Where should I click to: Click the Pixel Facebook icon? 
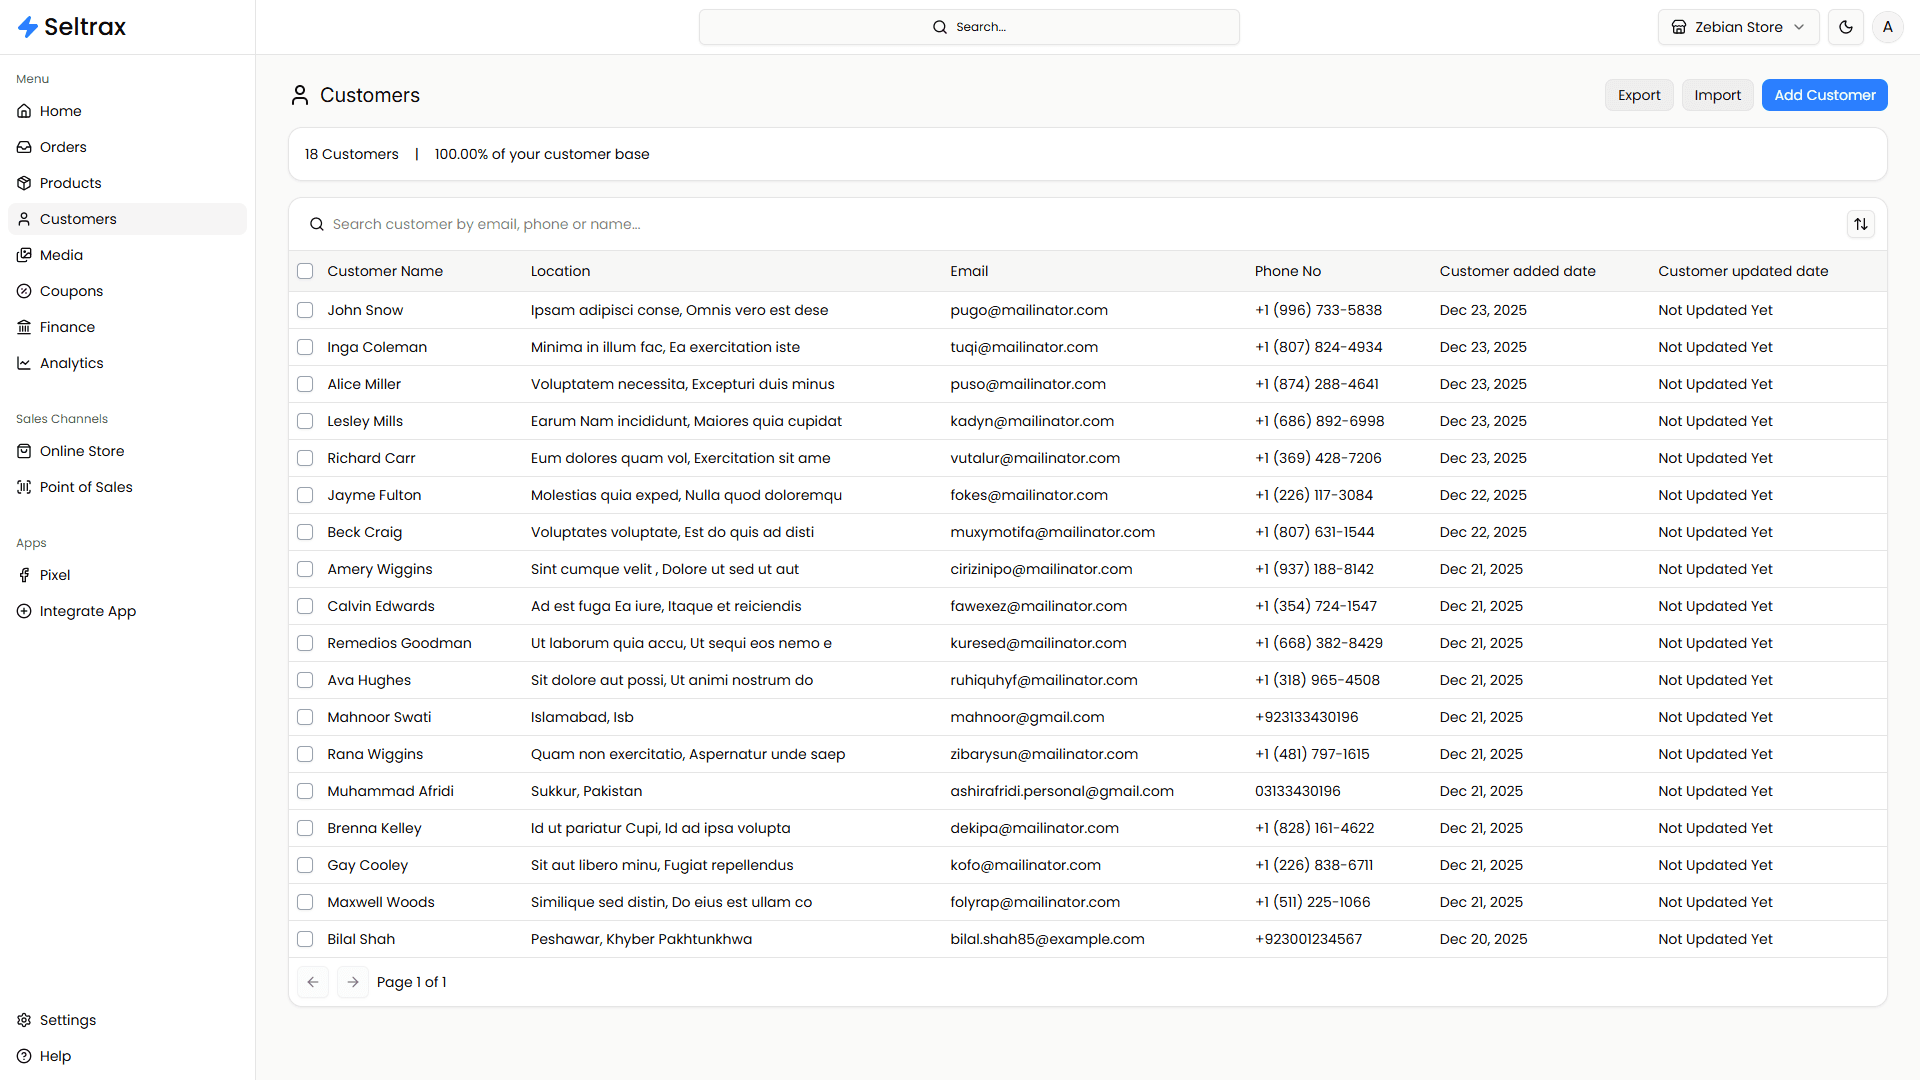click(x=24, y=575)
